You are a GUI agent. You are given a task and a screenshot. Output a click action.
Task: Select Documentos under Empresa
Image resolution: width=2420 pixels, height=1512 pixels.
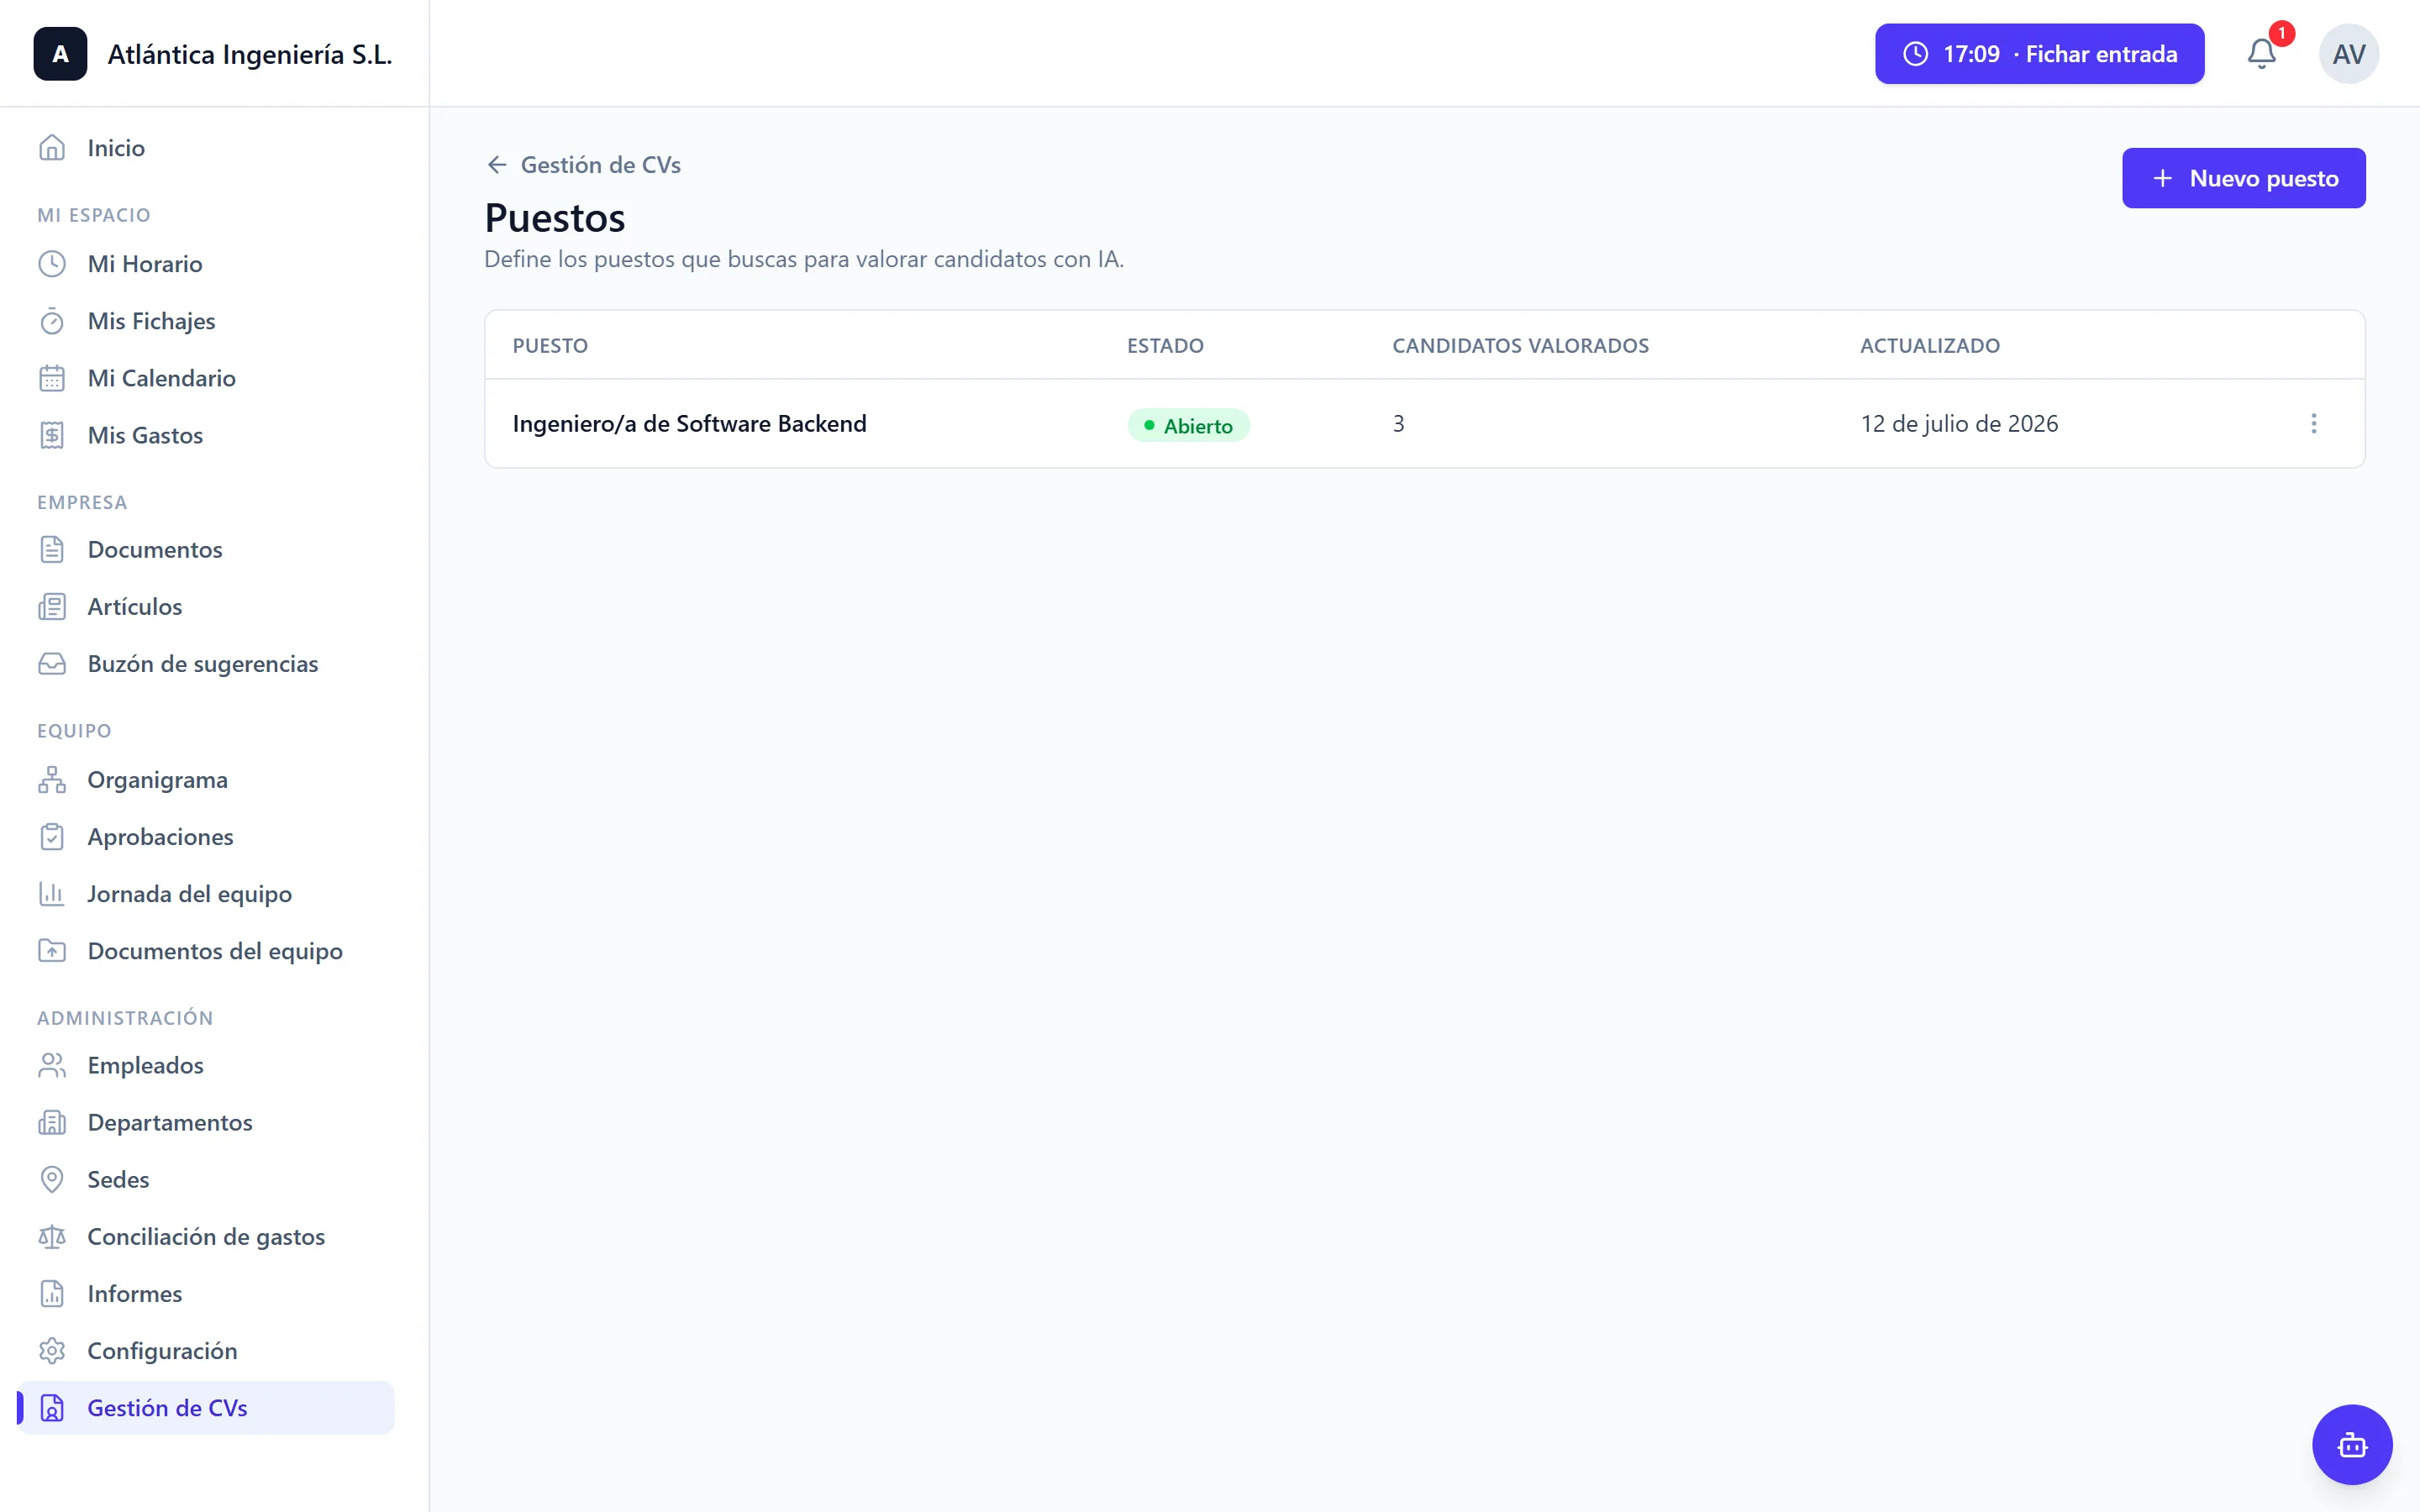[x=206, y=549]
